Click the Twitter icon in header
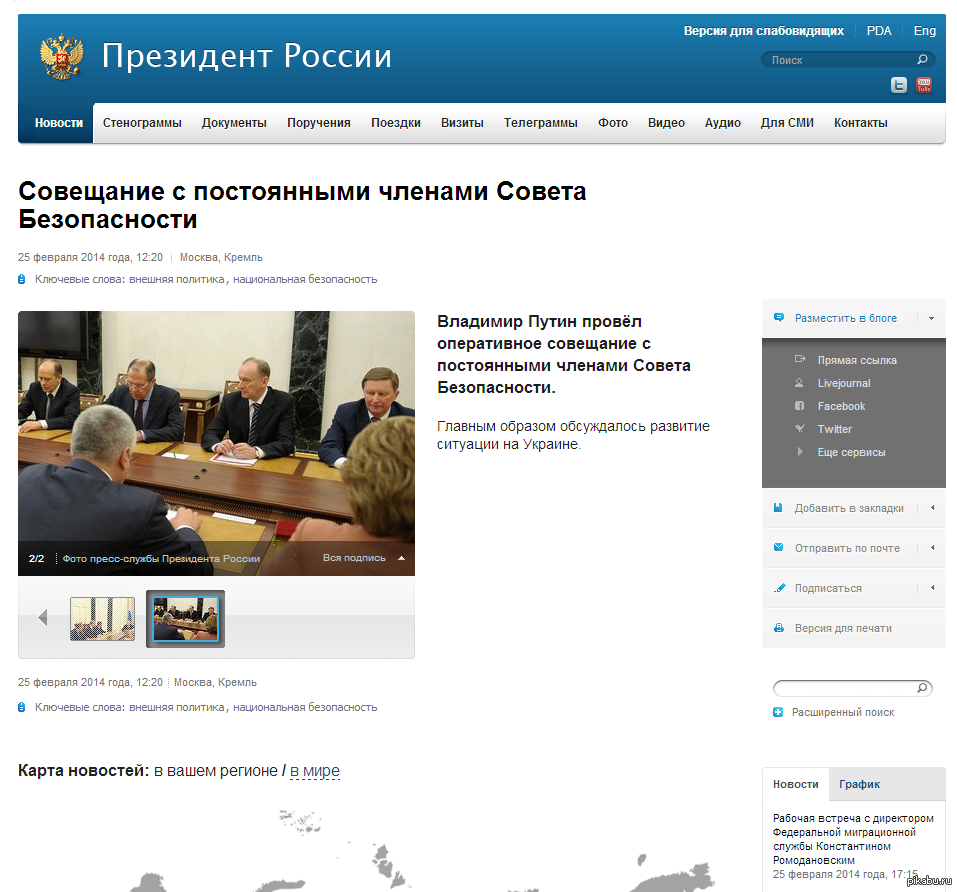 point(899,85)
